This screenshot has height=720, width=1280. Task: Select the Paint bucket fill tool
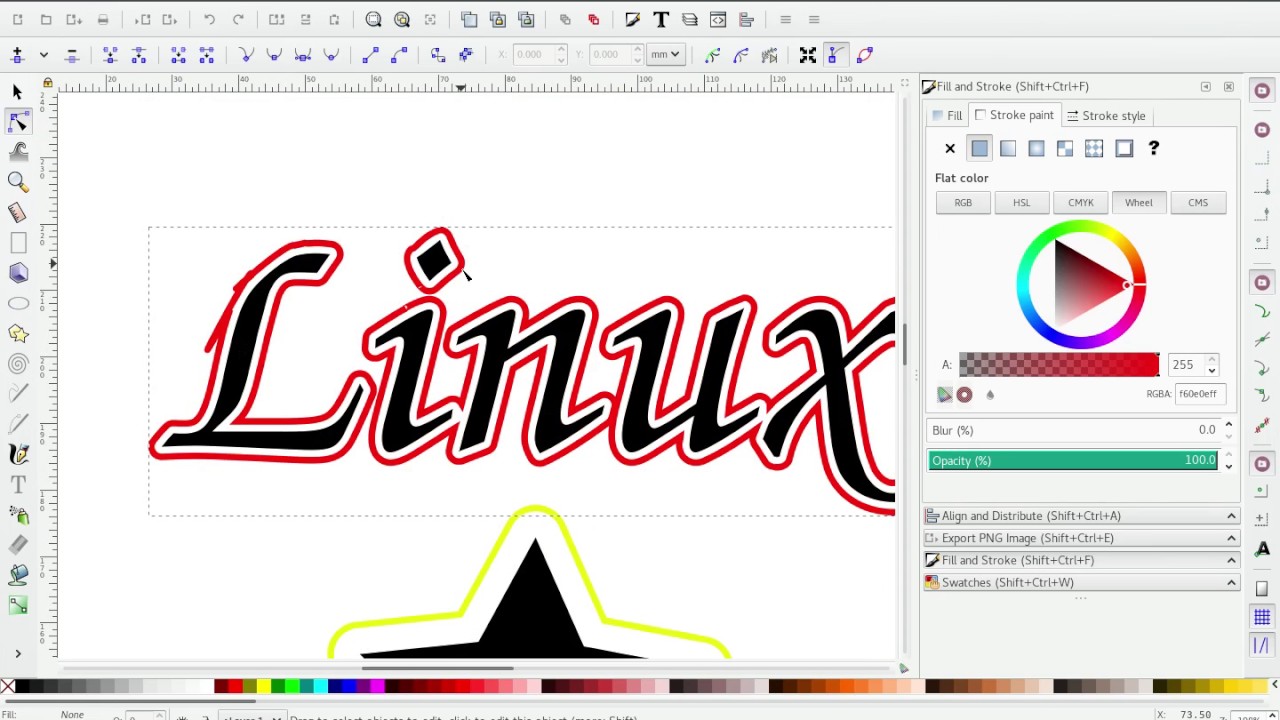pyautogui.click(x=18, y=575)
